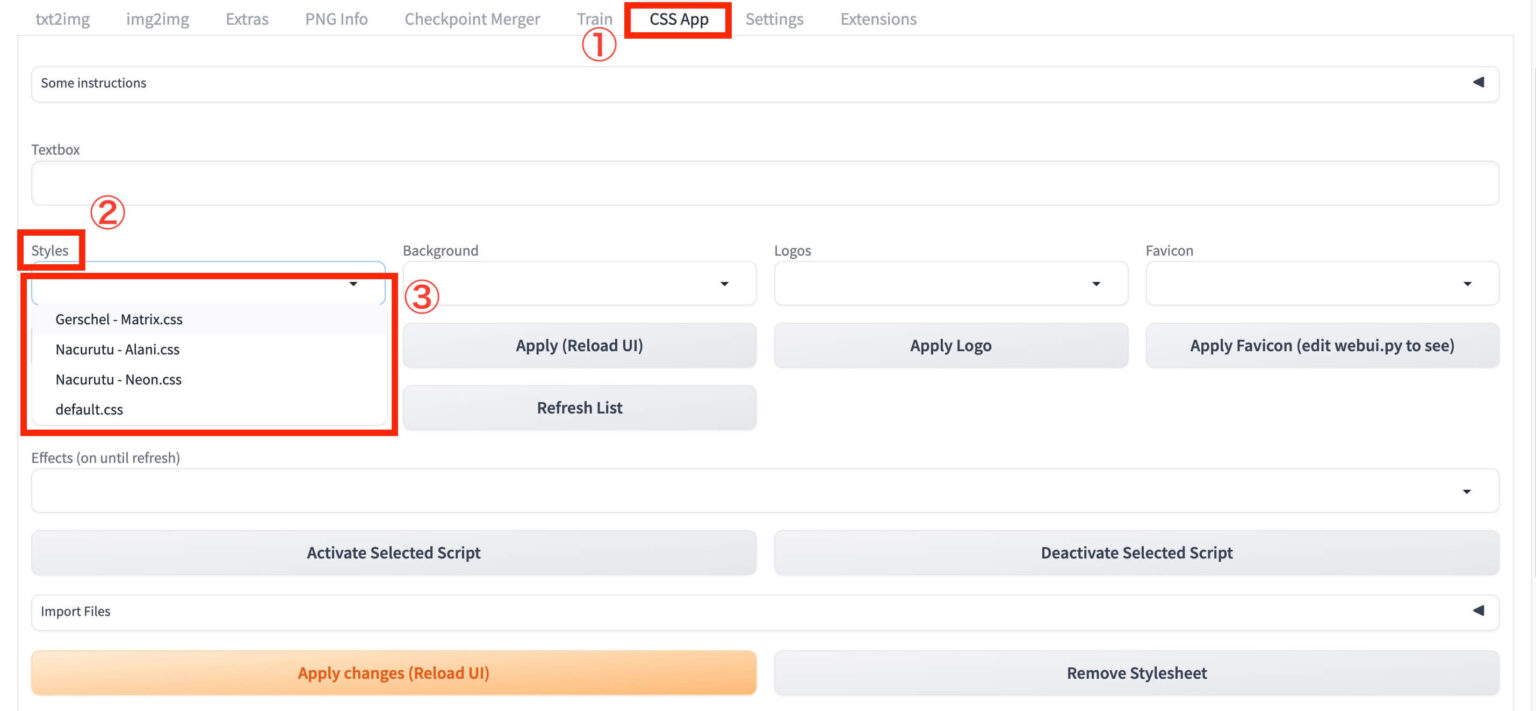Collapse the Some instructions accordion
This screenshot has height=711, width=1536.
(1478, 84)
